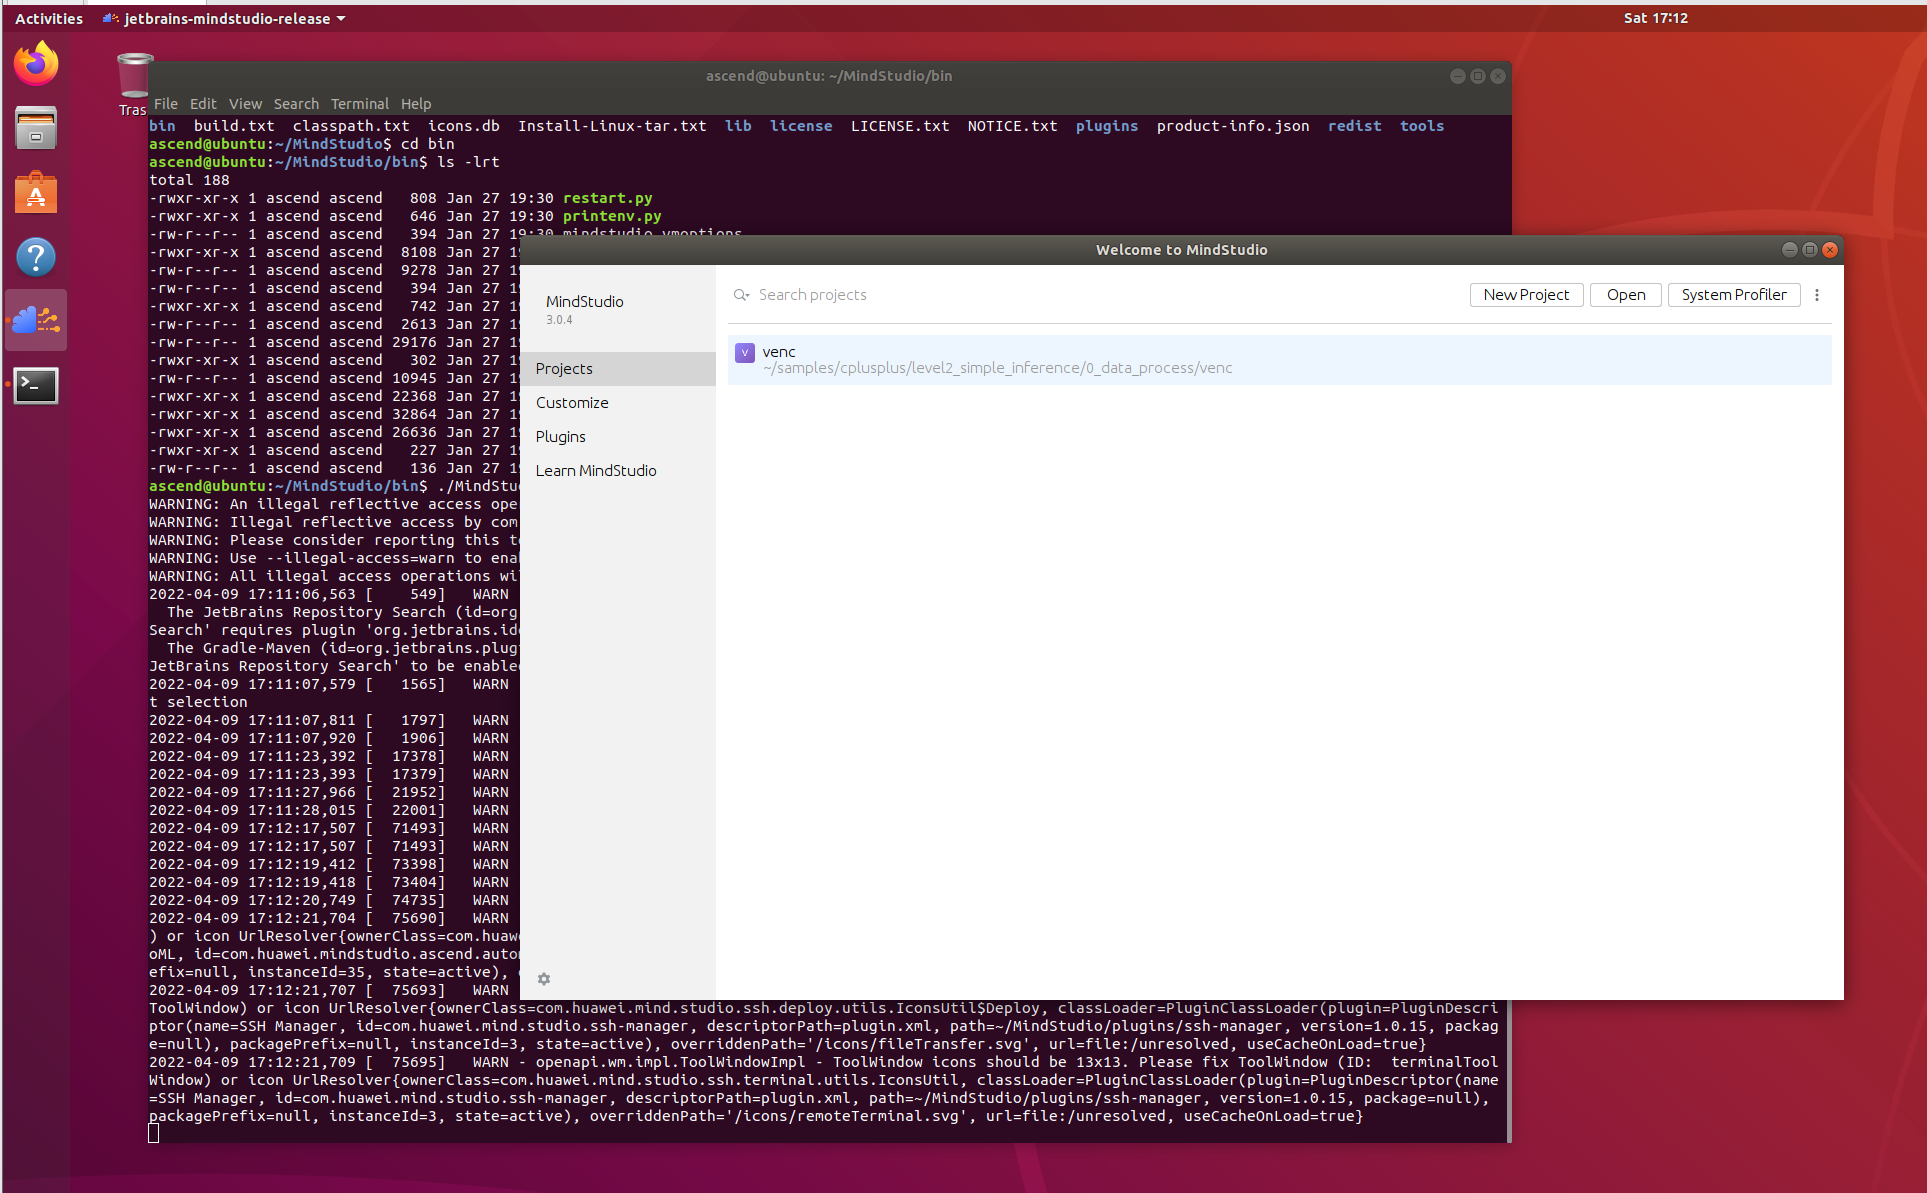Open the Terminal menu in the menu bar
The image size is (1927, 1193).
(359, 104)
